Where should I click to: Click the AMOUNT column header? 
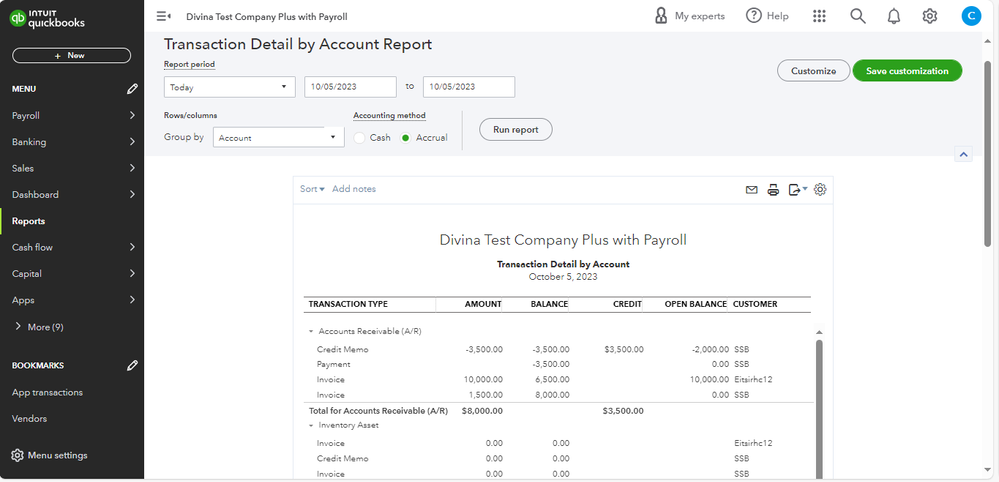(483, 304)
